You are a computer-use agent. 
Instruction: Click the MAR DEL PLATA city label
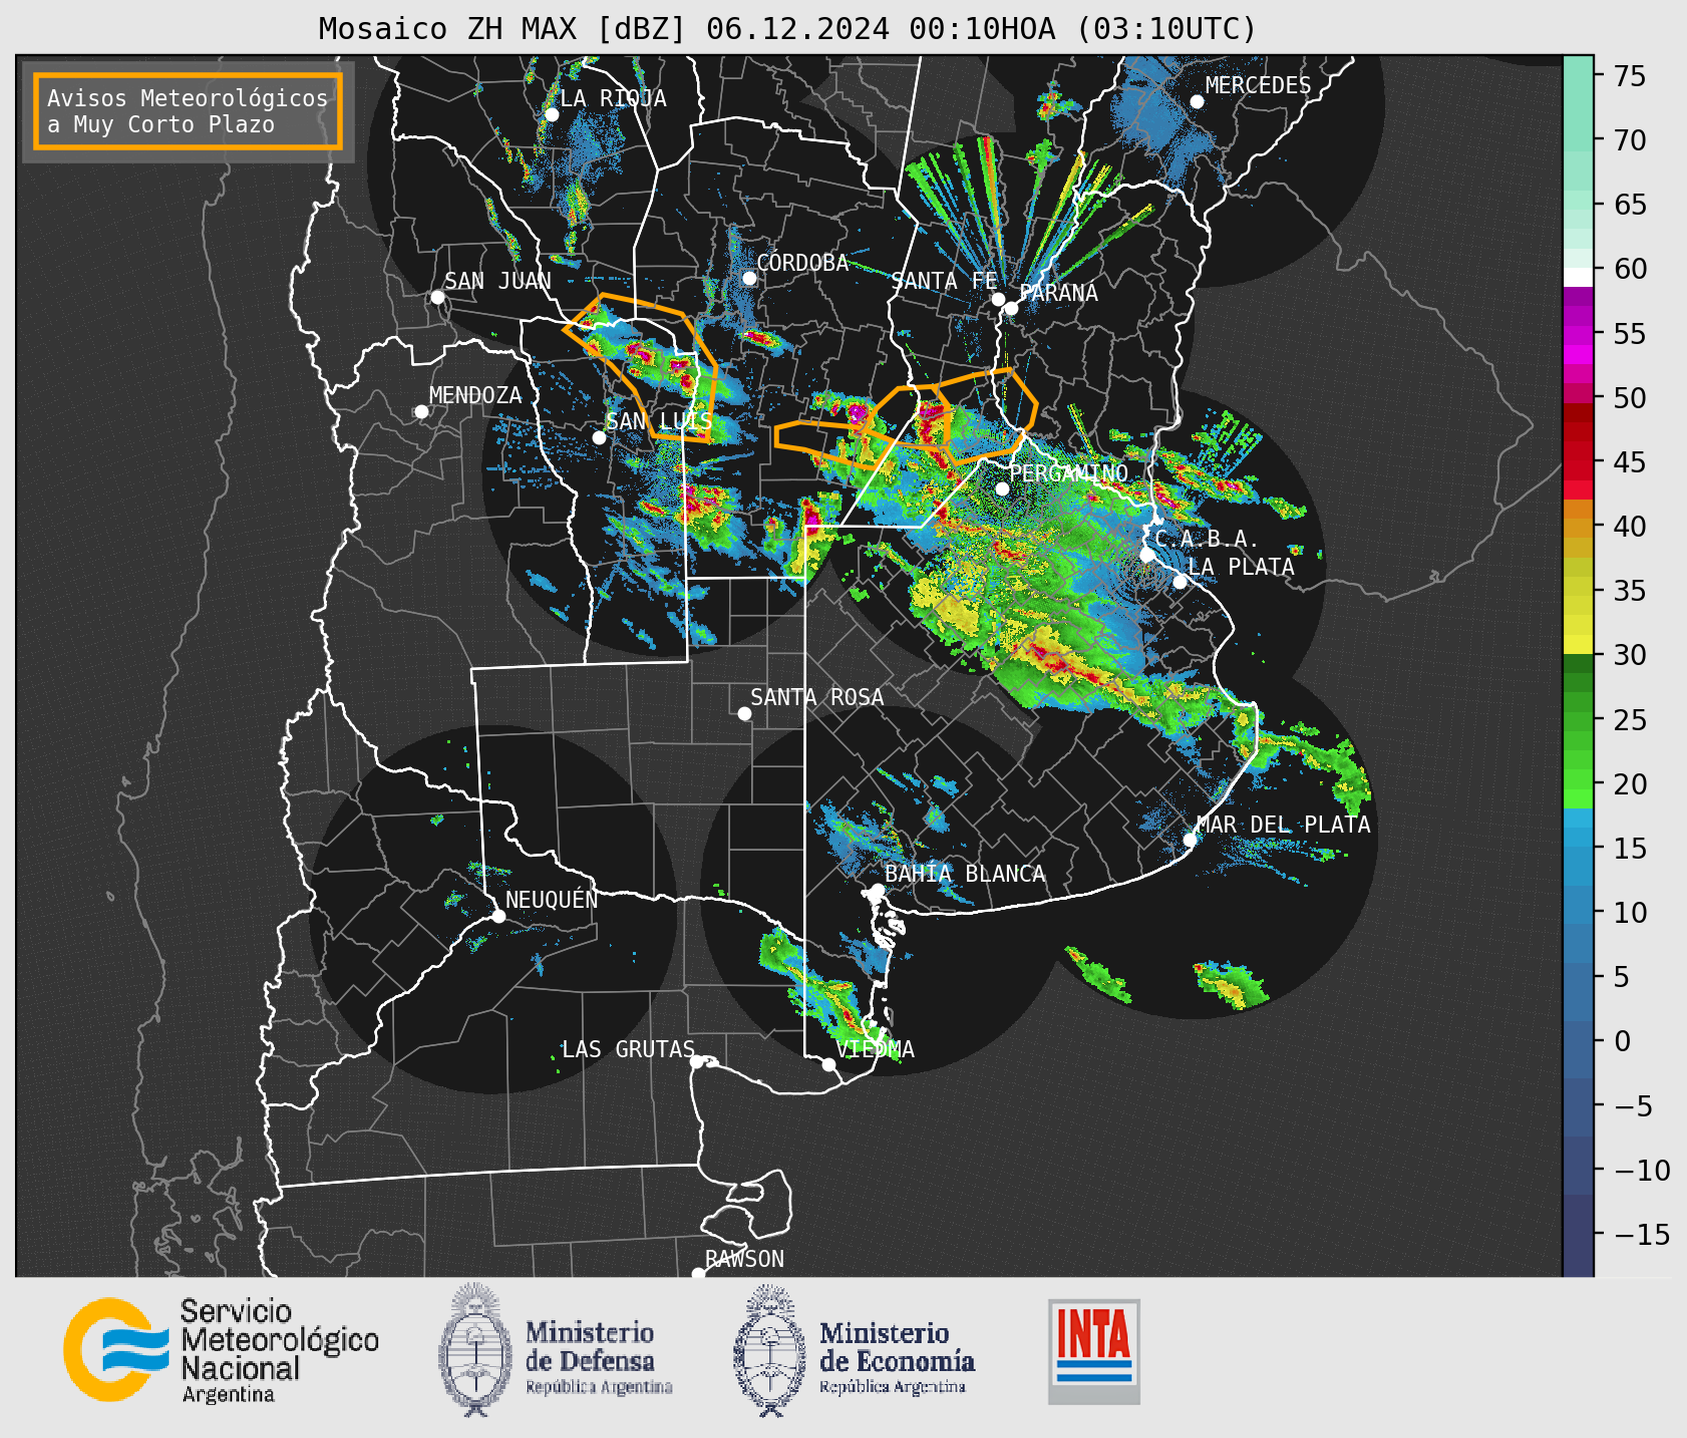1283,825
